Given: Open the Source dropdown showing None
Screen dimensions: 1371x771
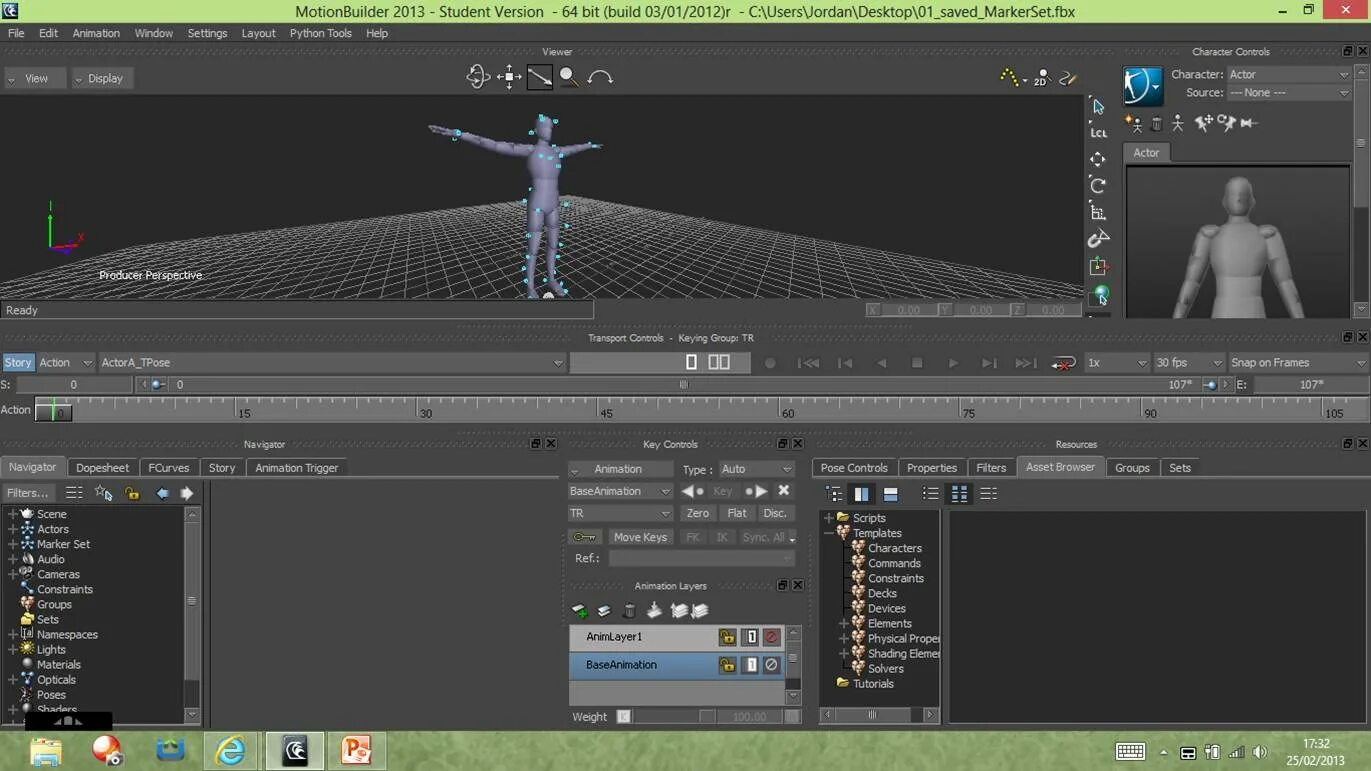Looking at the screenshot, I should pos(1288,92).
